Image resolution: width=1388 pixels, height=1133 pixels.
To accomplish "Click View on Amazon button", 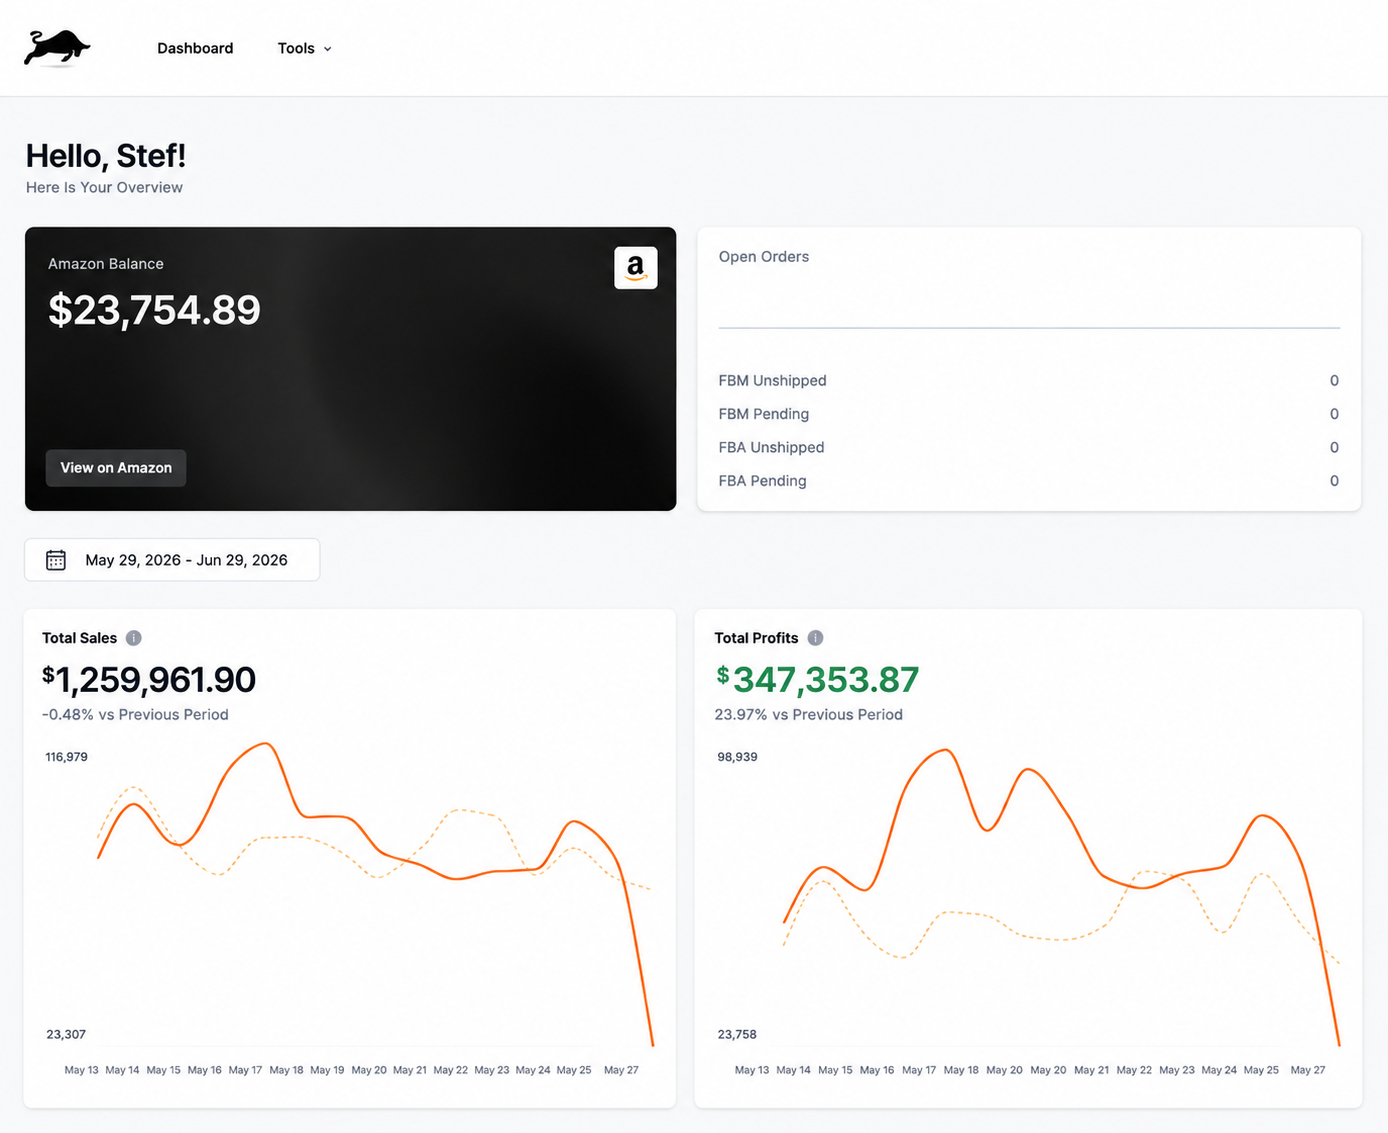I will click(x=116, y=468).
